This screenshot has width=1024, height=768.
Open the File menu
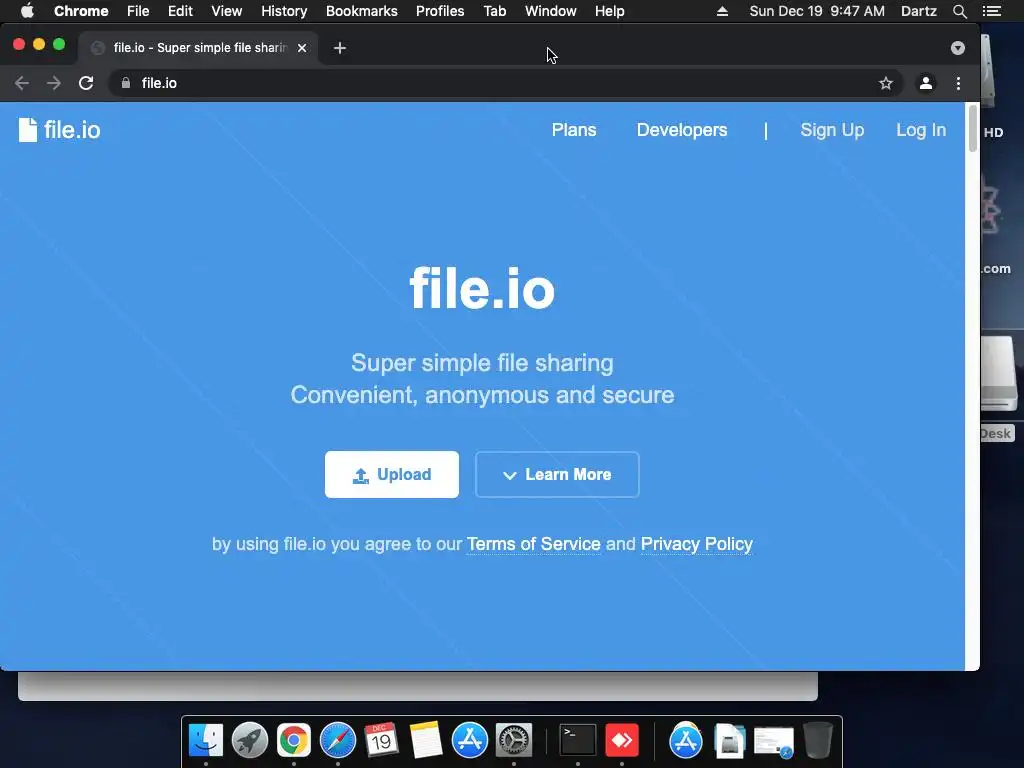pyautogui.click(x=138, y=11)
